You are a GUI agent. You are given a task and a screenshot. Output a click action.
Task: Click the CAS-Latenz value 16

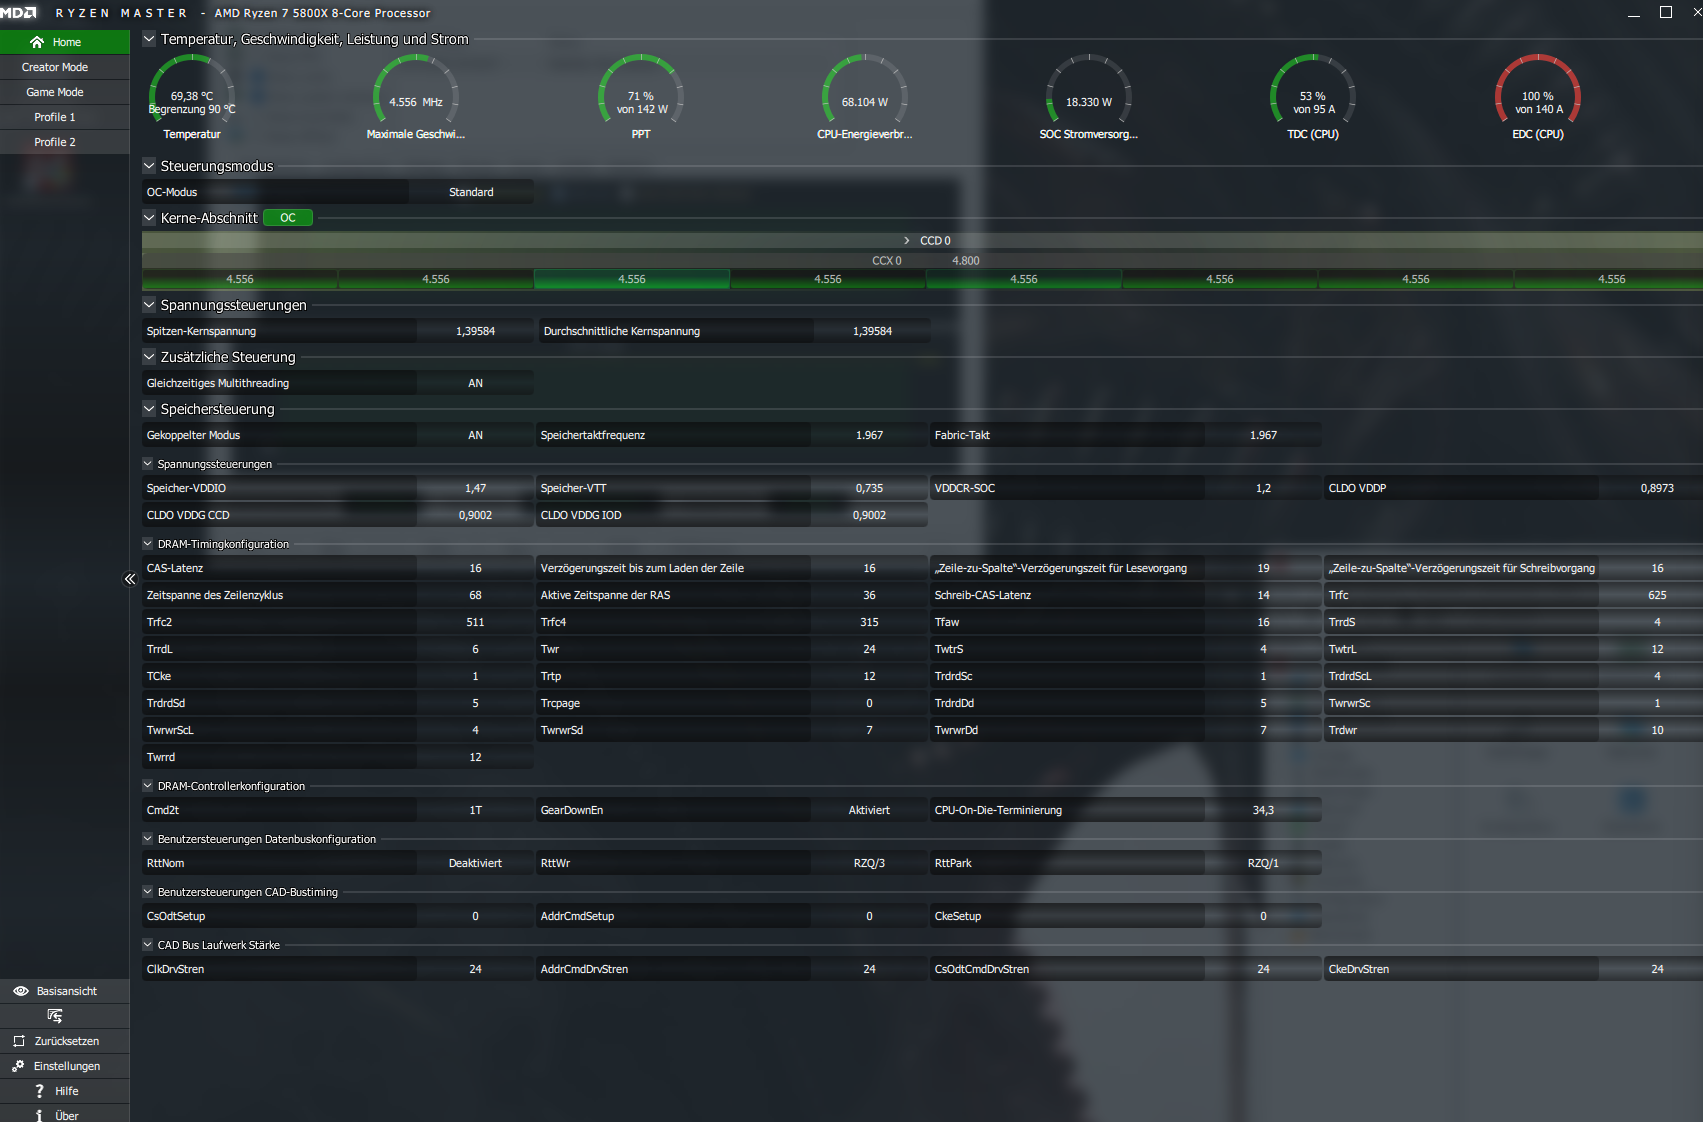[475, 568]
